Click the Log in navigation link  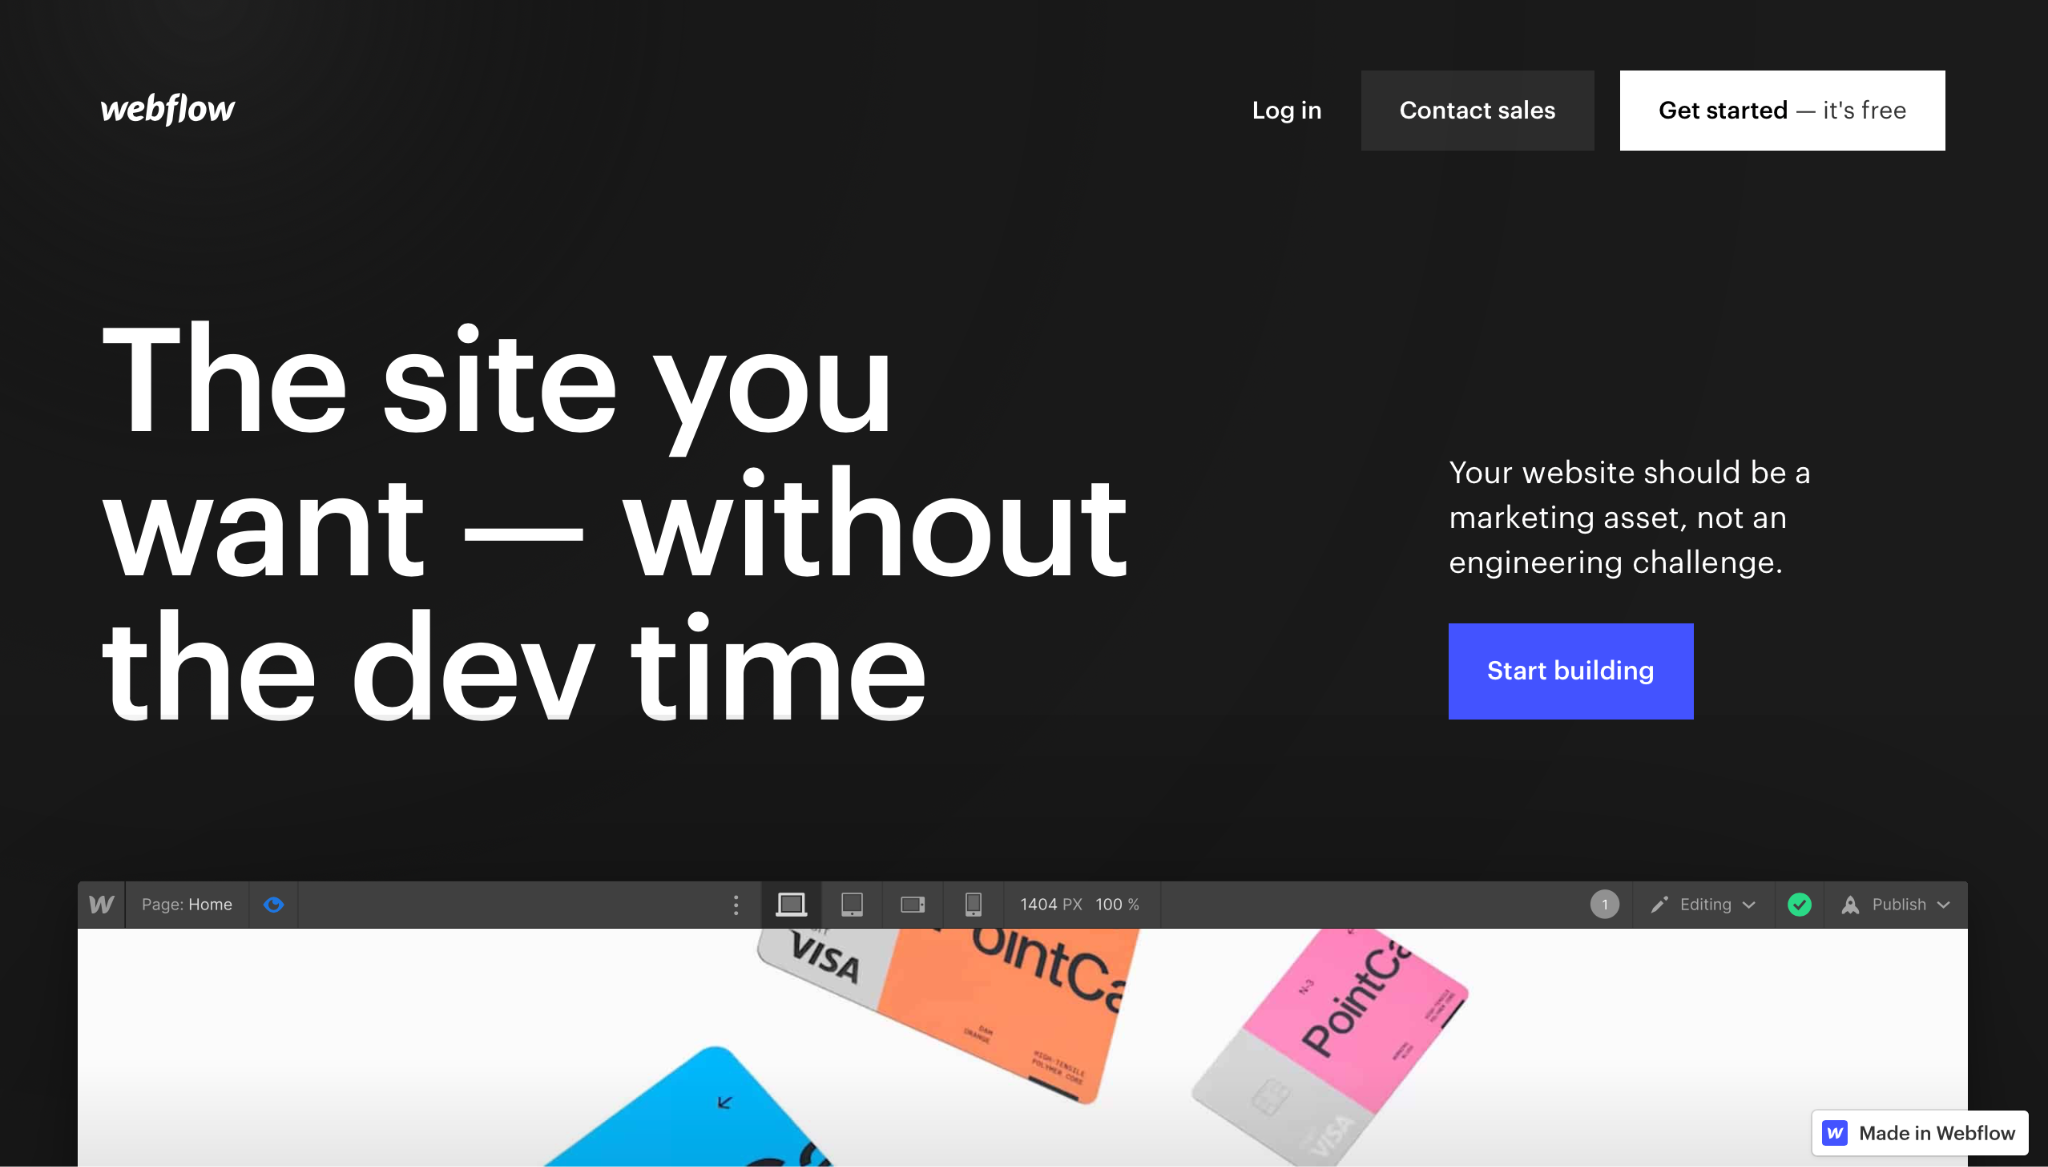[1286, 110]
